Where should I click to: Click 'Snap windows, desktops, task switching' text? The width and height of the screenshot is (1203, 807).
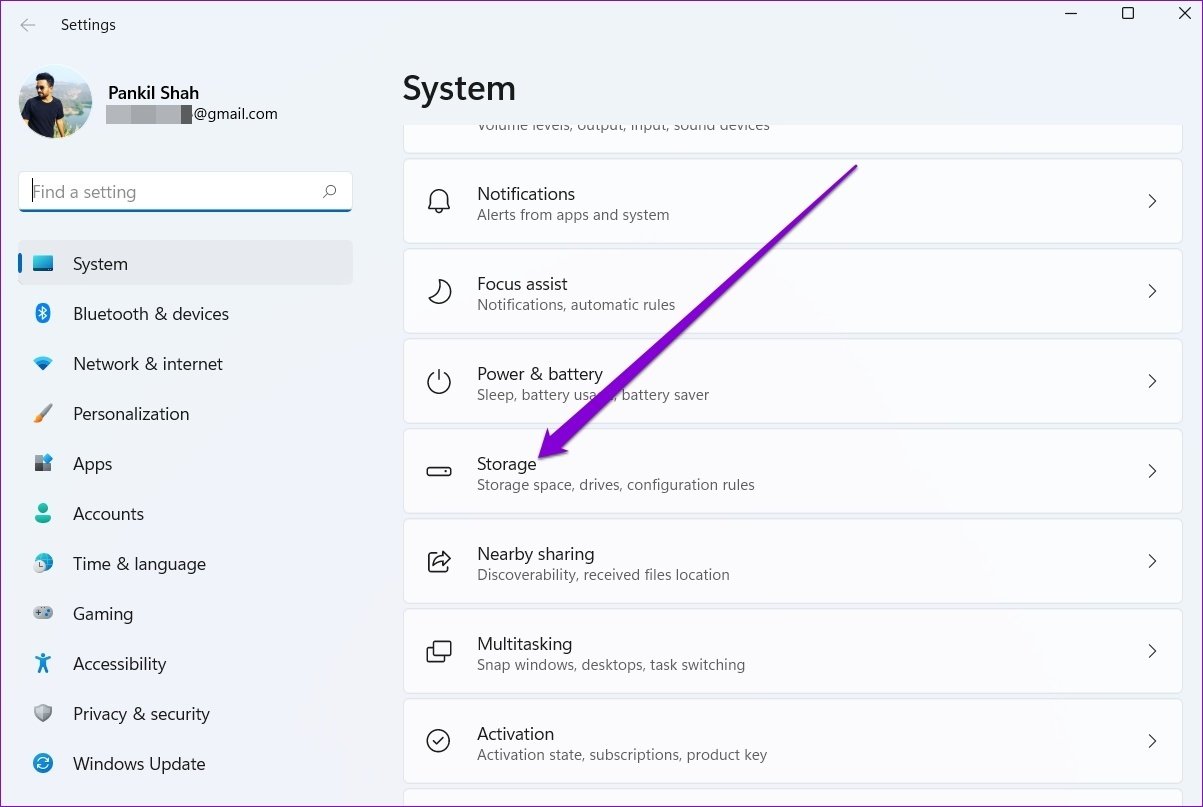click(611, 665)
